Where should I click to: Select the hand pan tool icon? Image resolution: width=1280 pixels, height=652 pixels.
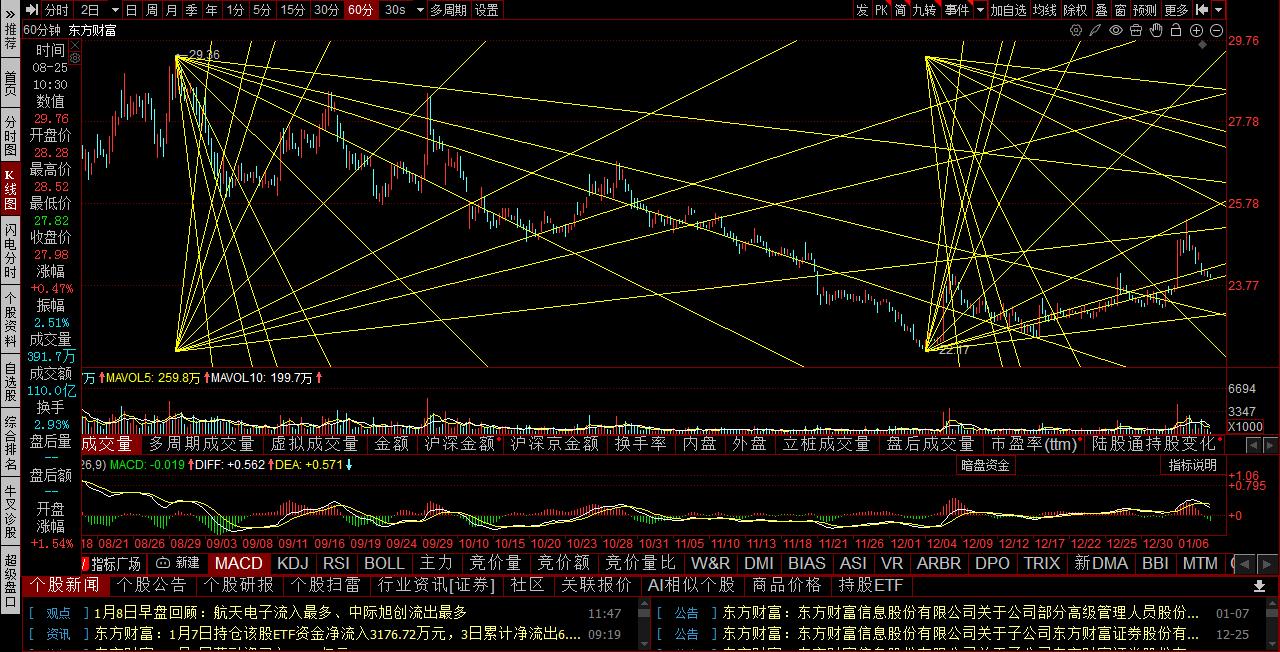[1156, 30]
